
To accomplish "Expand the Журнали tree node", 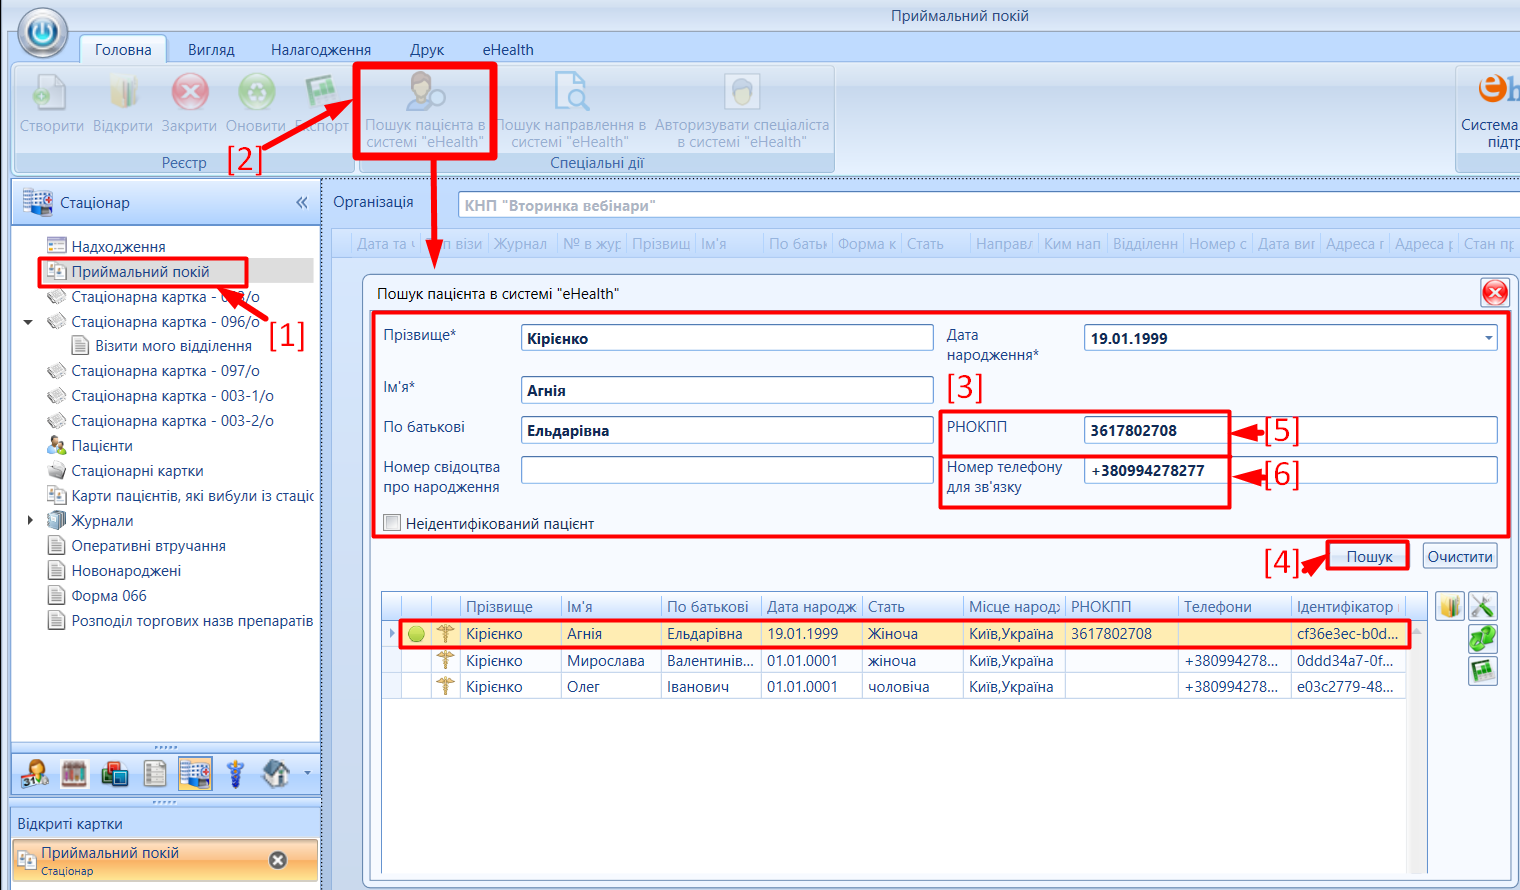I will click(x=30, y=520).
